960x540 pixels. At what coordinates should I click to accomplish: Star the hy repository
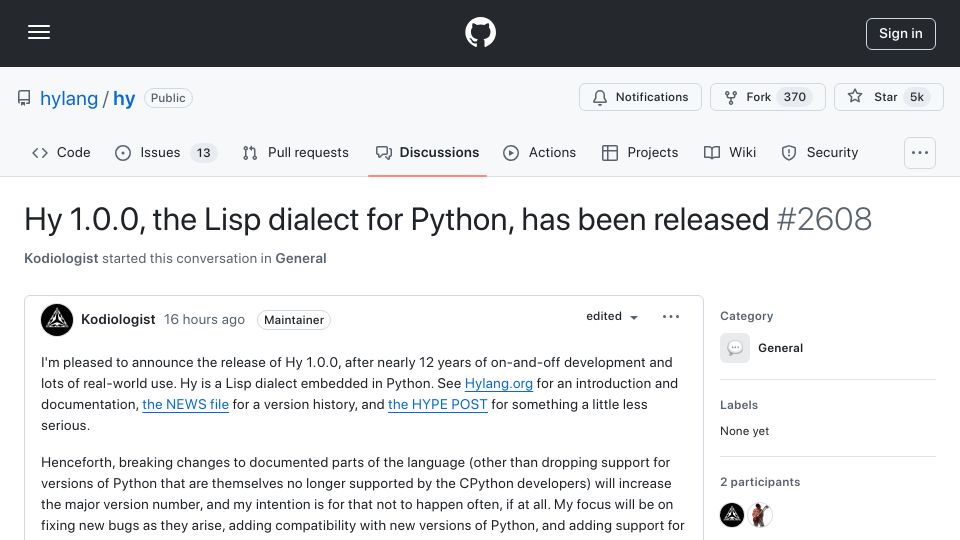tap(888, 97)
